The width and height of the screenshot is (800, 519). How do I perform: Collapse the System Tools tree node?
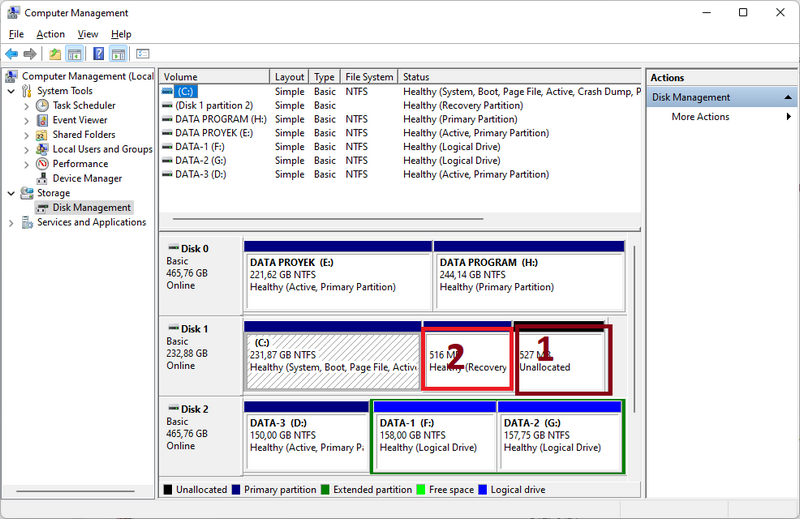[x=11, y=91]
